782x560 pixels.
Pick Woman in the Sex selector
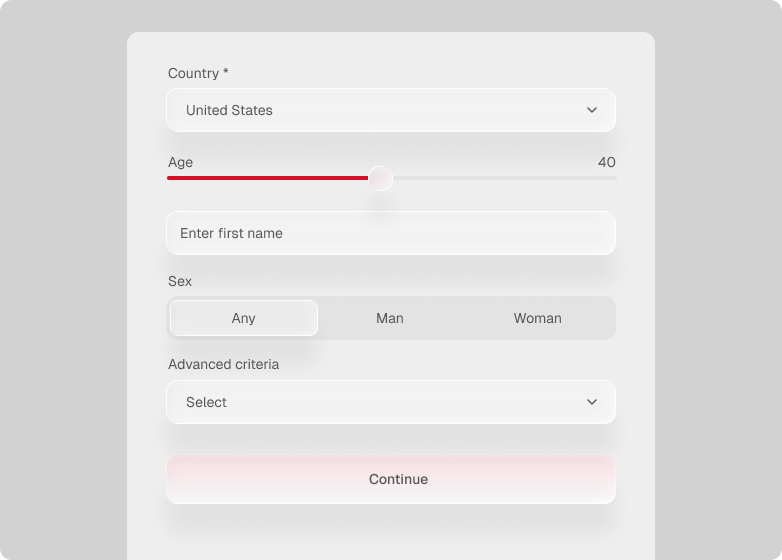(x=538, y=318)
